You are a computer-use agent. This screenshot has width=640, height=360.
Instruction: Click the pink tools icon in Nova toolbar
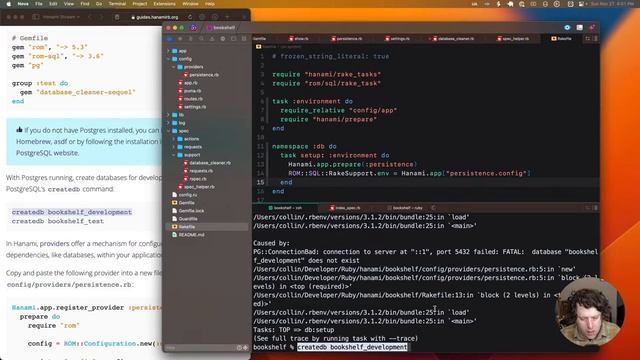pyautogui.click(x=591, y=27)
